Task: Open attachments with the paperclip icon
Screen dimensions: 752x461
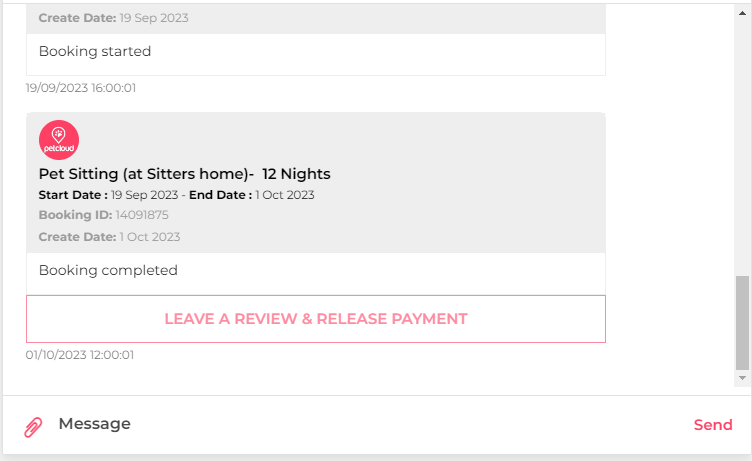Action: coord(33,426)
